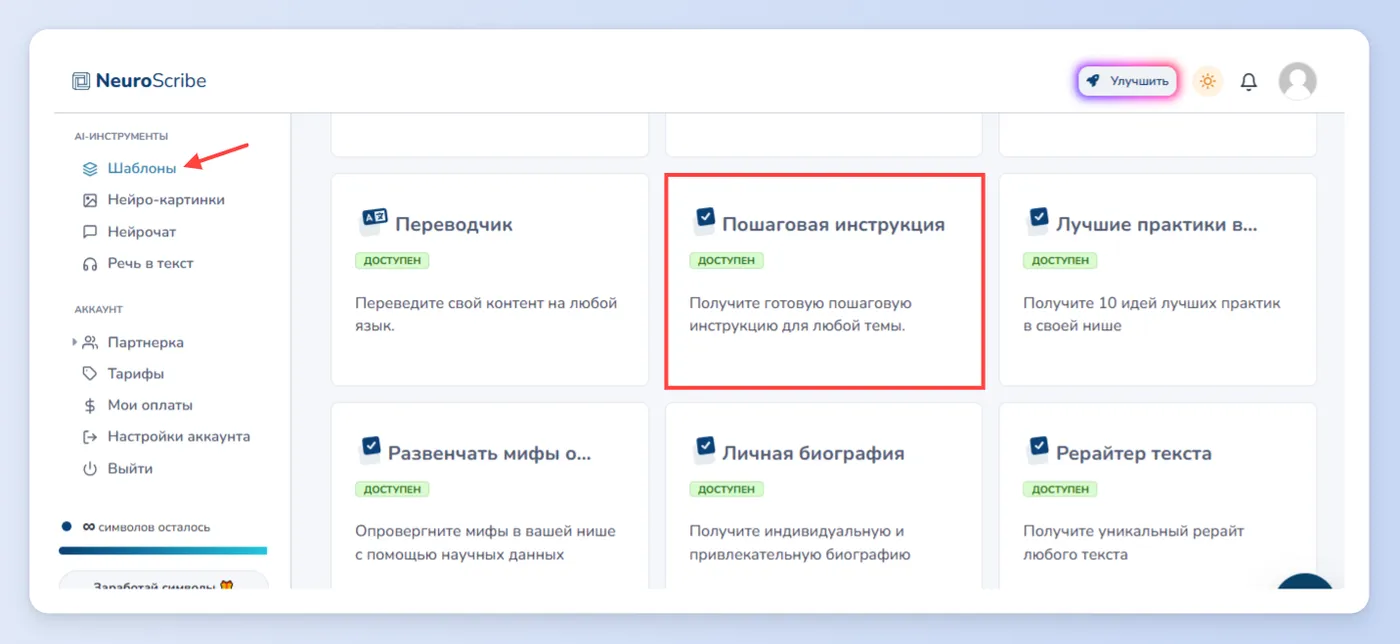
Task: Click the Настройки аккаунта arrow icon
Action: point(90,437)
